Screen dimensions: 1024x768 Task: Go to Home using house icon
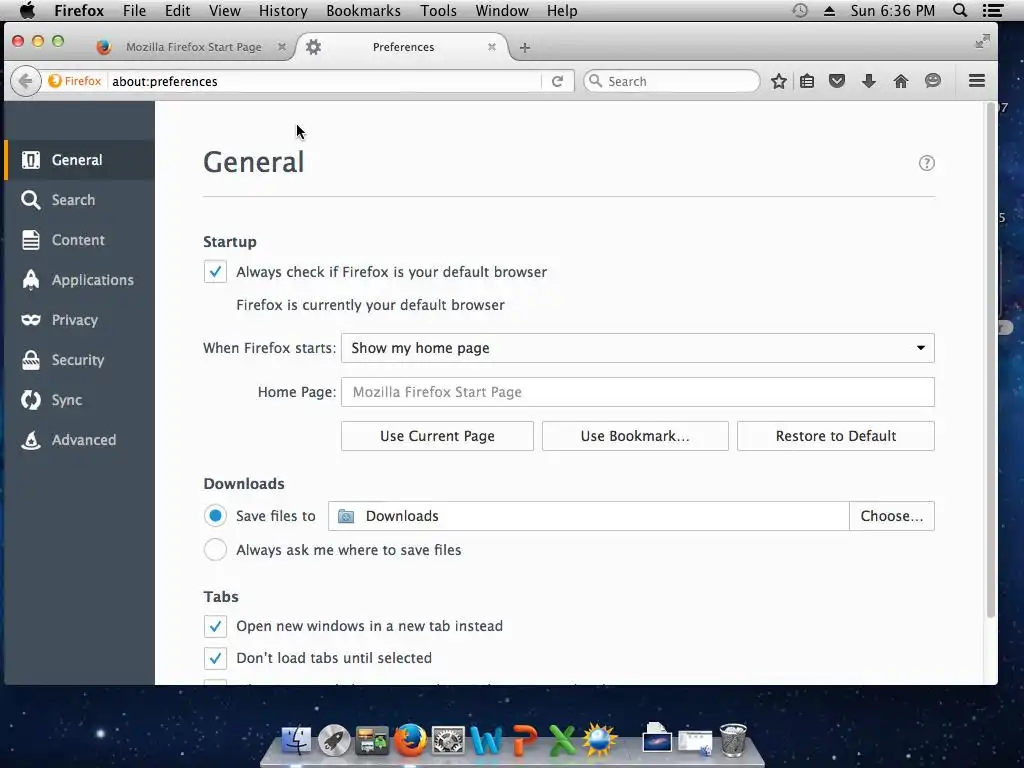pos(901,81)
